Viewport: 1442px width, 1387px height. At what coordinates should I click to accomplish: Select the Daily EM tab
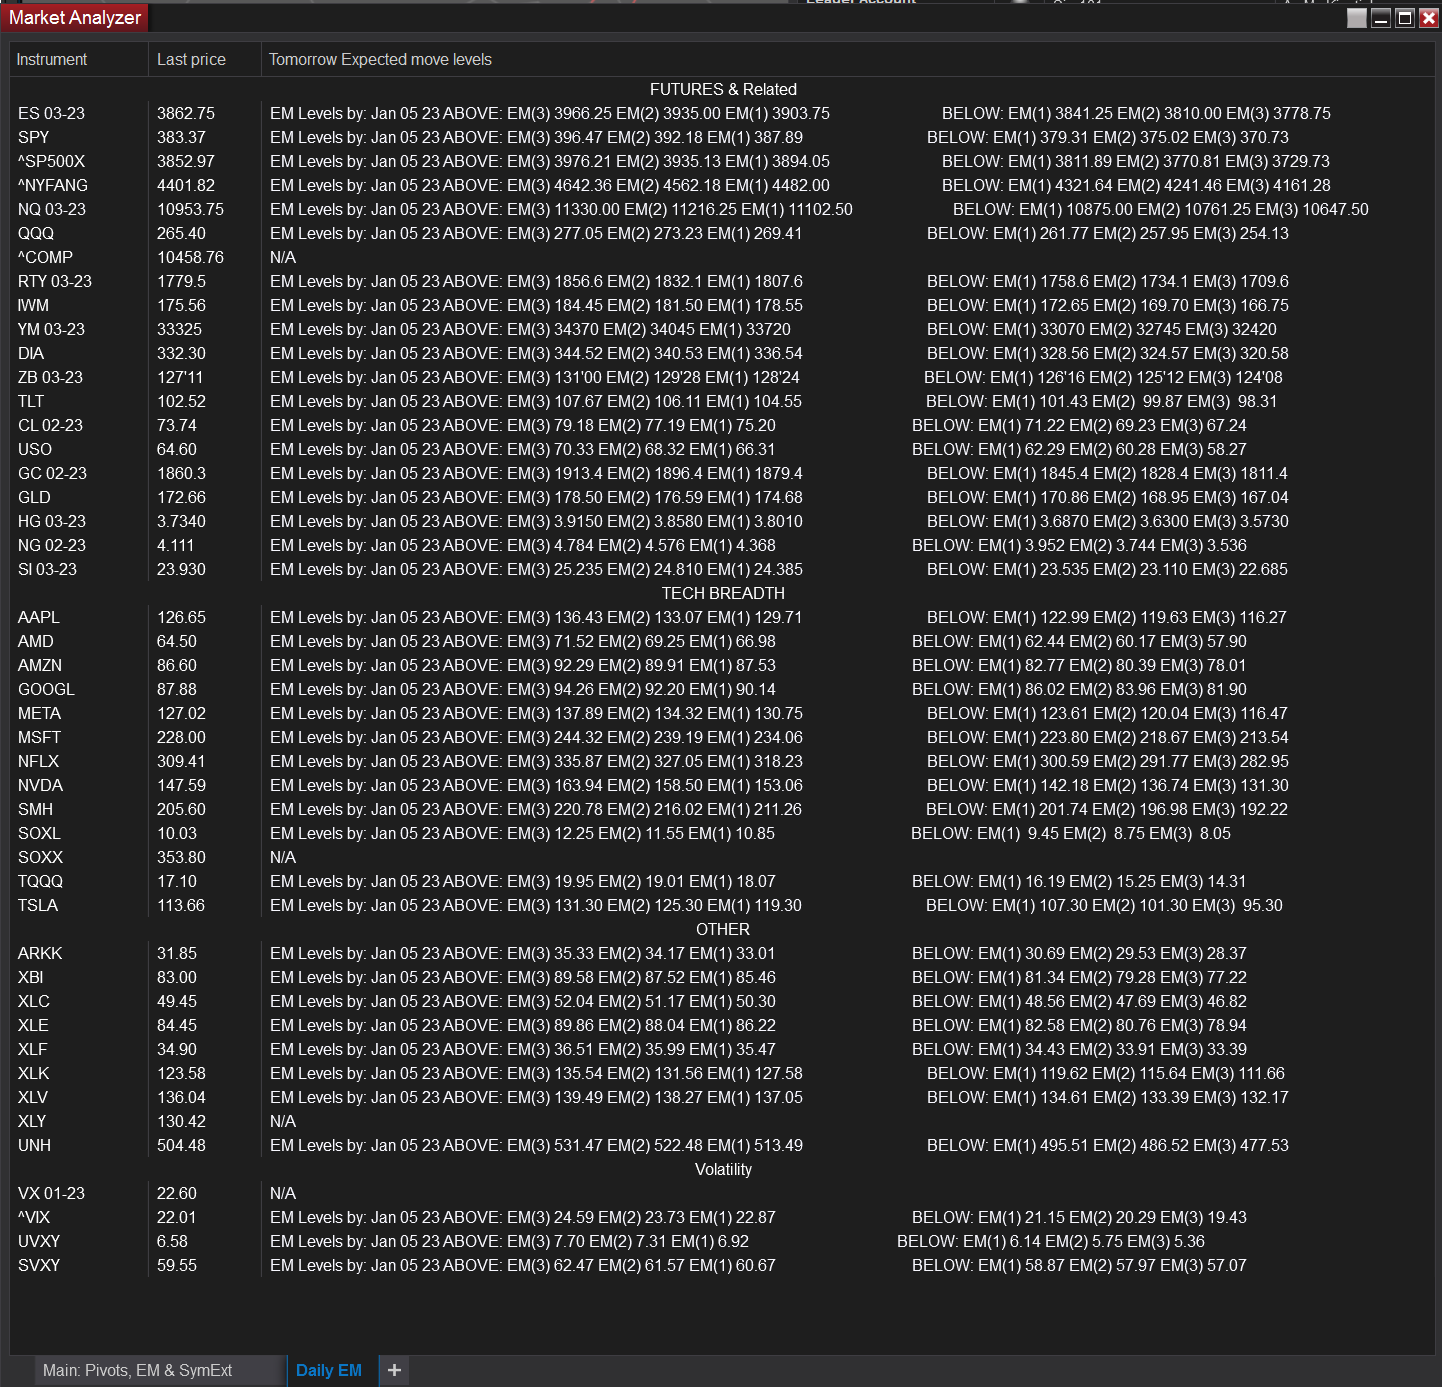(330, 1370)
